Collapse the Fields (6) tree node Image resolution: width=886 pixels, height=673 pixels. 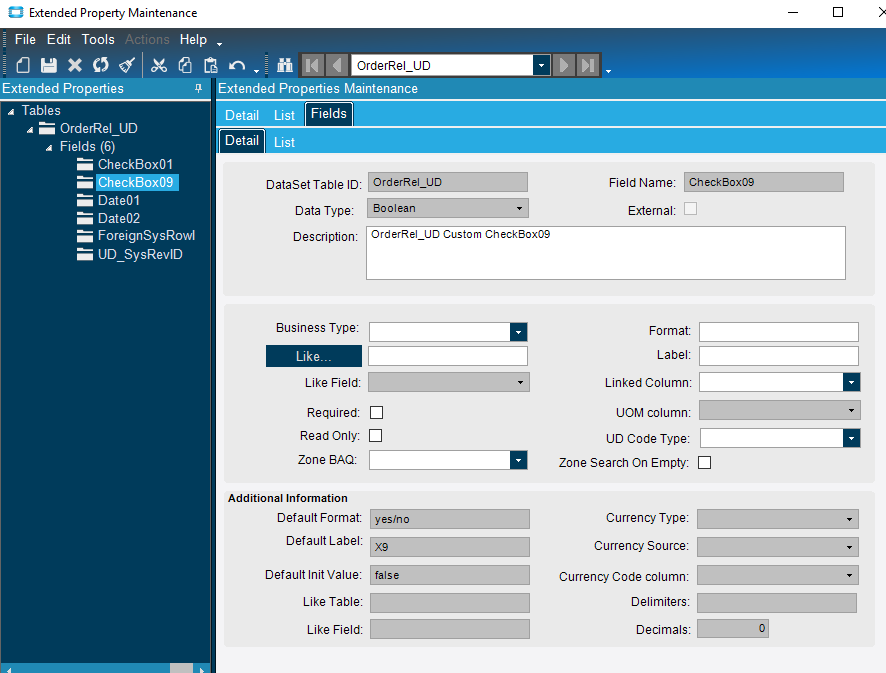click(49, 148)
